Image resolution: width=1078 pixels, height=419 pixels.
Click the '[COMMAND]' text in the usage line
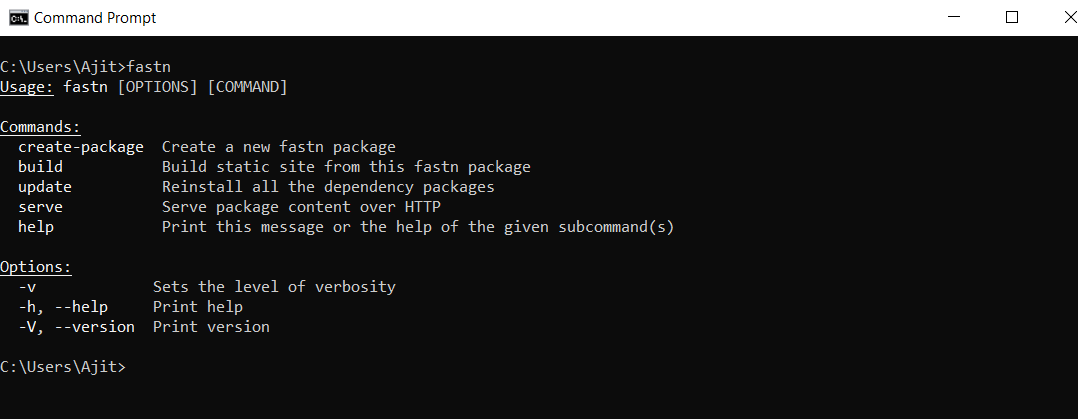(246, 87)
